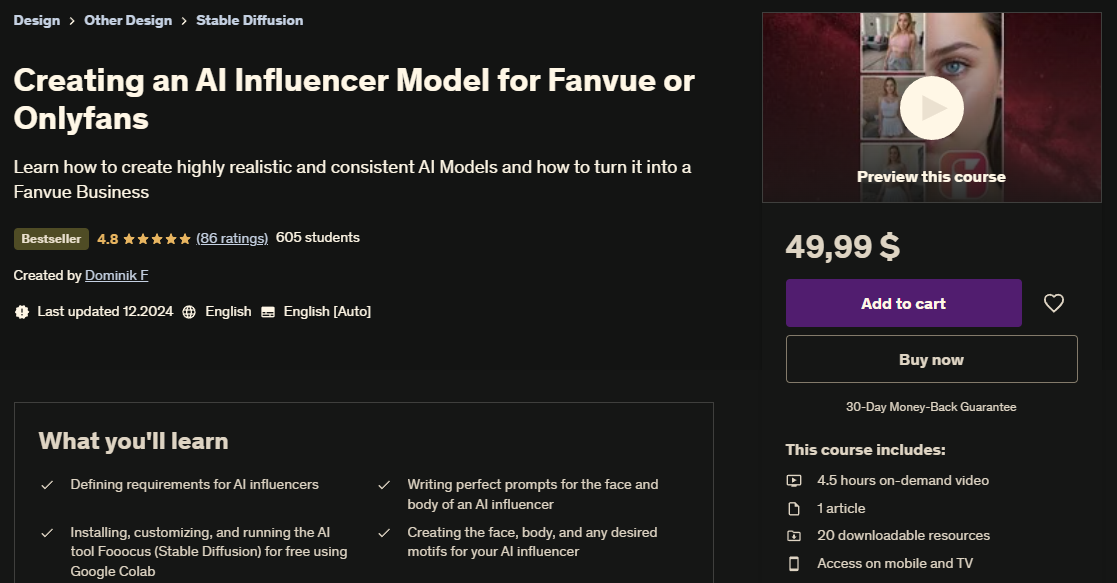Image resolution: width=1117 pixels, height=583 pixels.
Task: Click the globe language icon
Action: tap(190, 312)
